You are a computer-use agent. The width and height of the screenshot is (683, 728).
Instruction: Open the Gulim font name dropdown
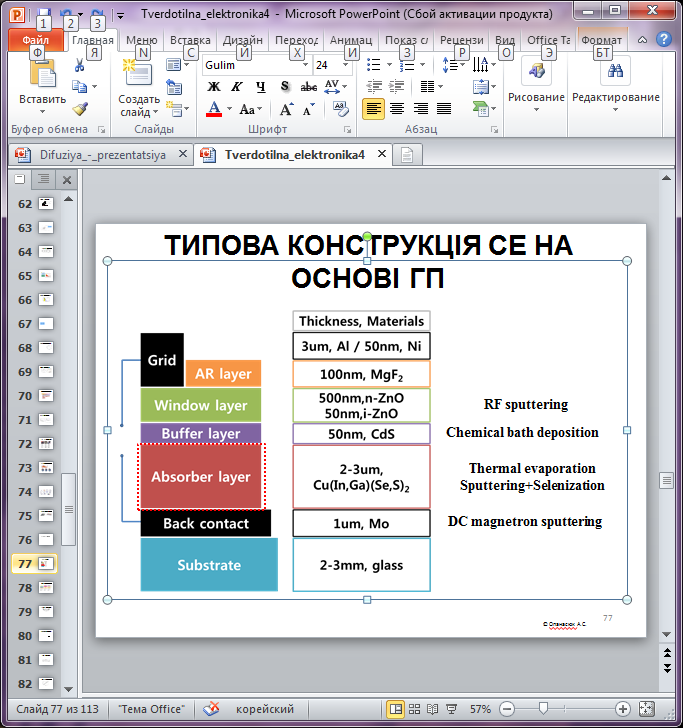[304, 65]
